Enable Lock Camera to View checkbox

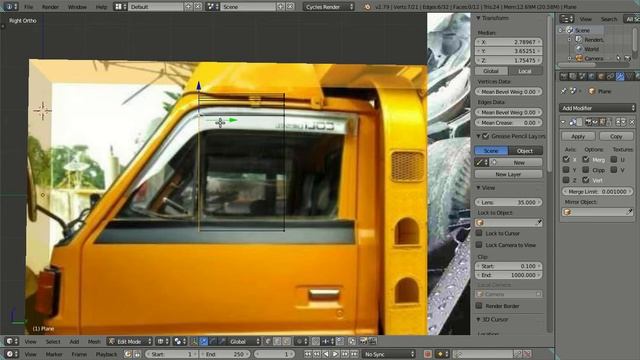479,245
